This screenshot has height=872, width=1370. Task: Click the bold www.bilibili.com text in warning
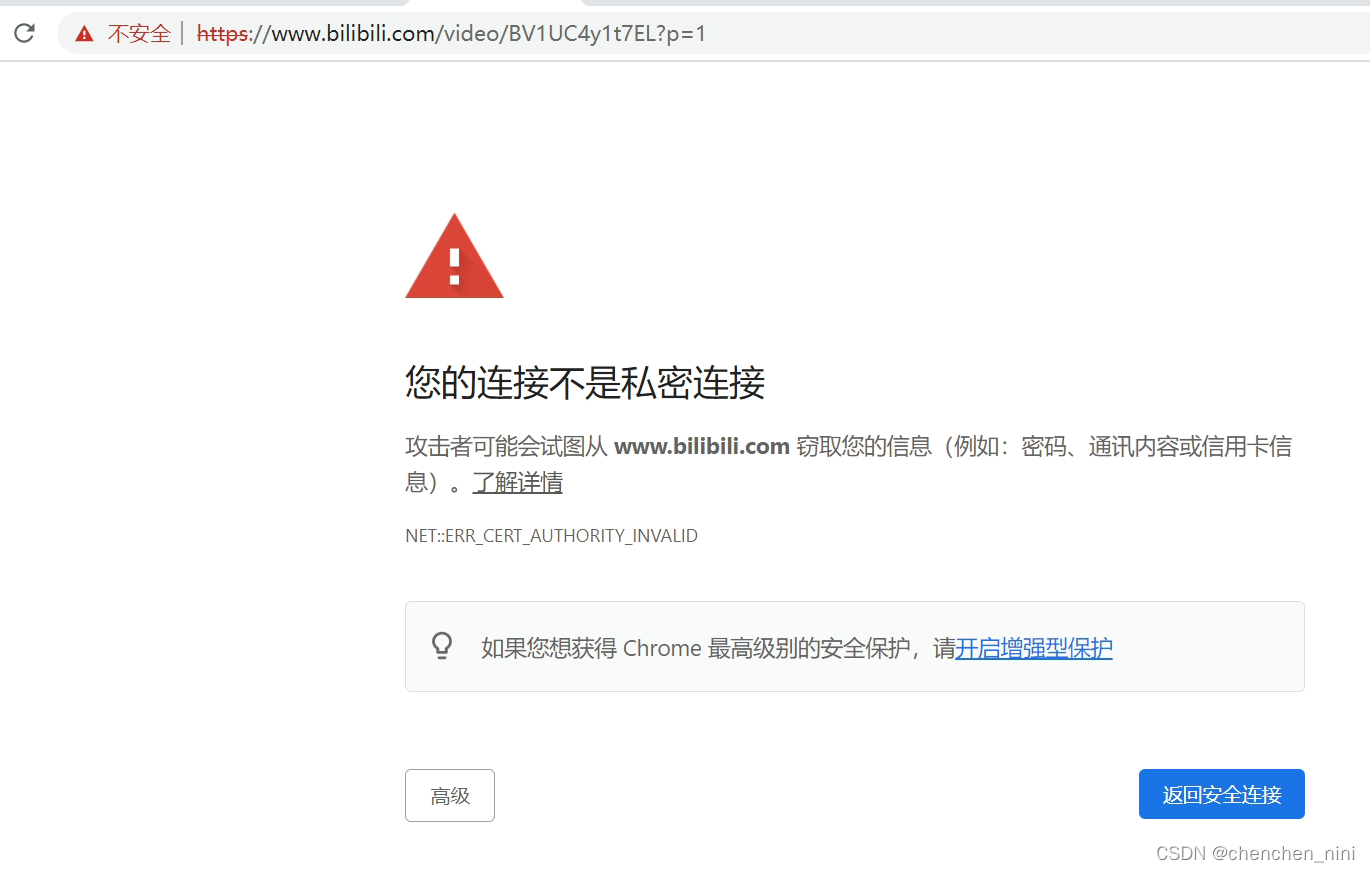click(x=702, y=447)
